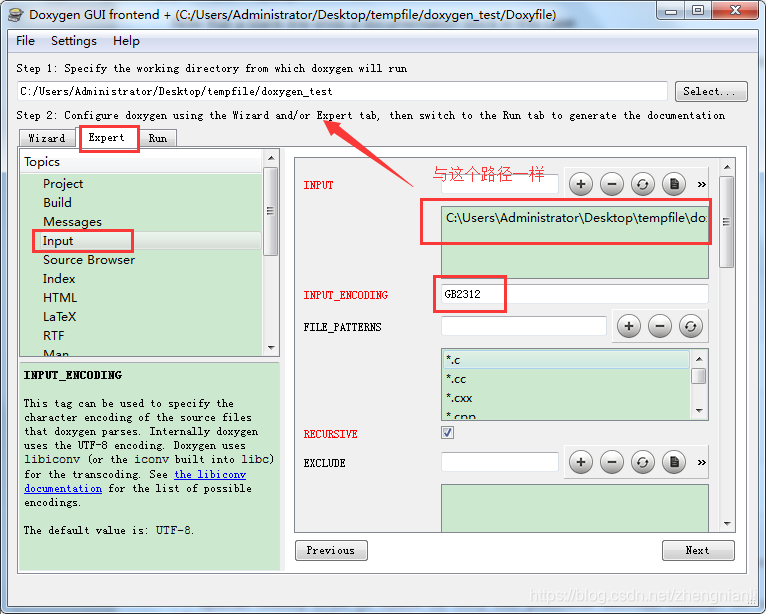Click the settings panel scrollbar thumb

(x=726, y=222)
